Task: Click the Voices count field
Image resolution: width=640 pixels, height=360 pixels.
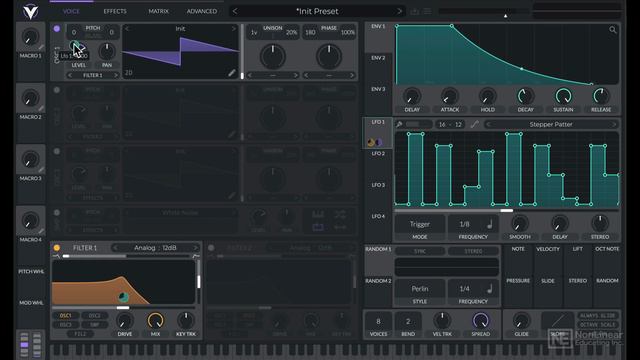Action: pos(378,321)
